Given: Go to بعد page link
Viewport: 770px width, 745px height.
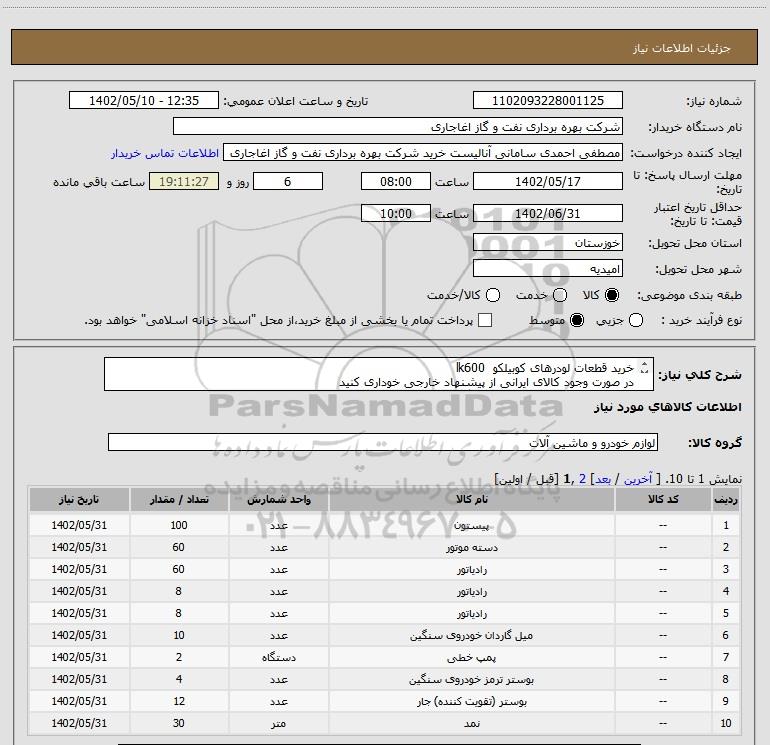Looking at the screenshot, I should pos(603,479).
